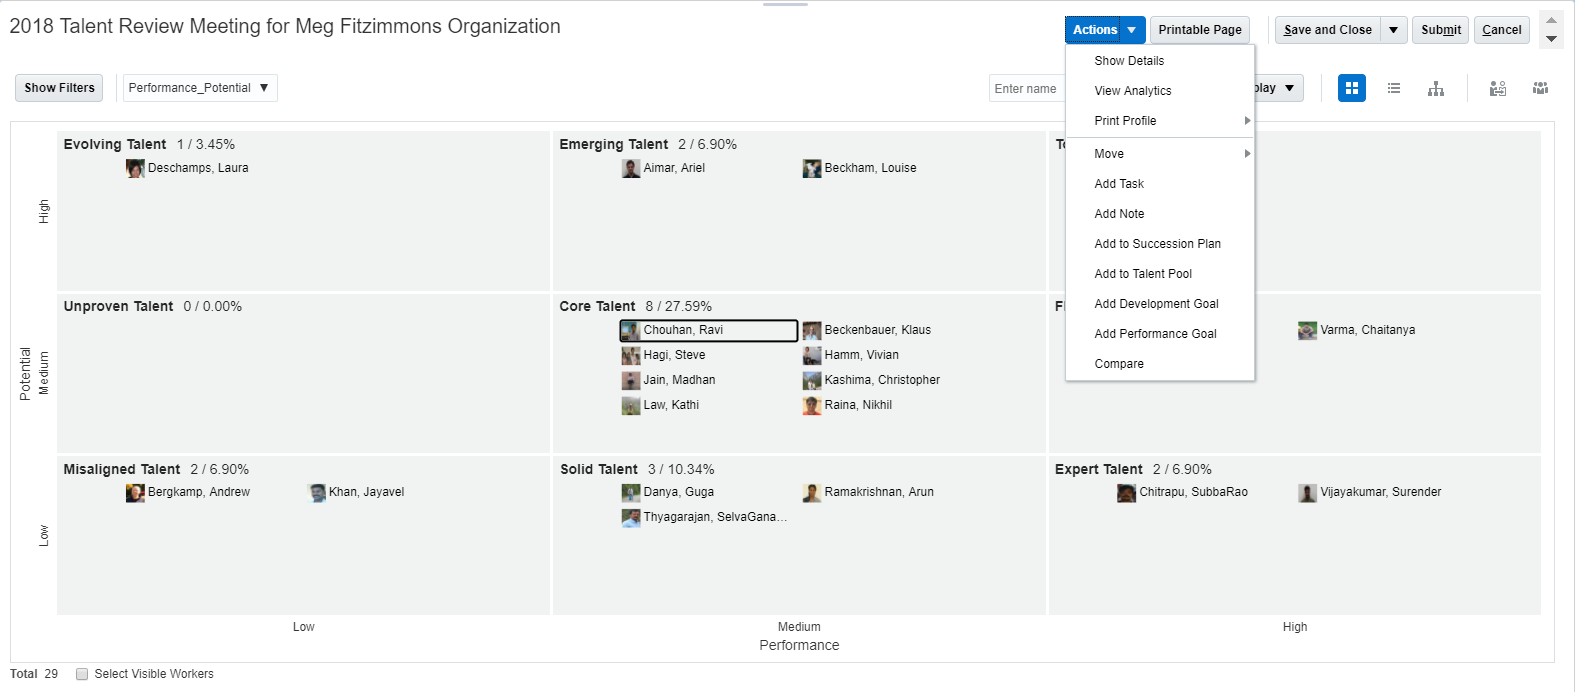Choose Add to Succession Plan menu item
The height and width of the screenshot is (692, 1575).
(x=1157, y=244)
